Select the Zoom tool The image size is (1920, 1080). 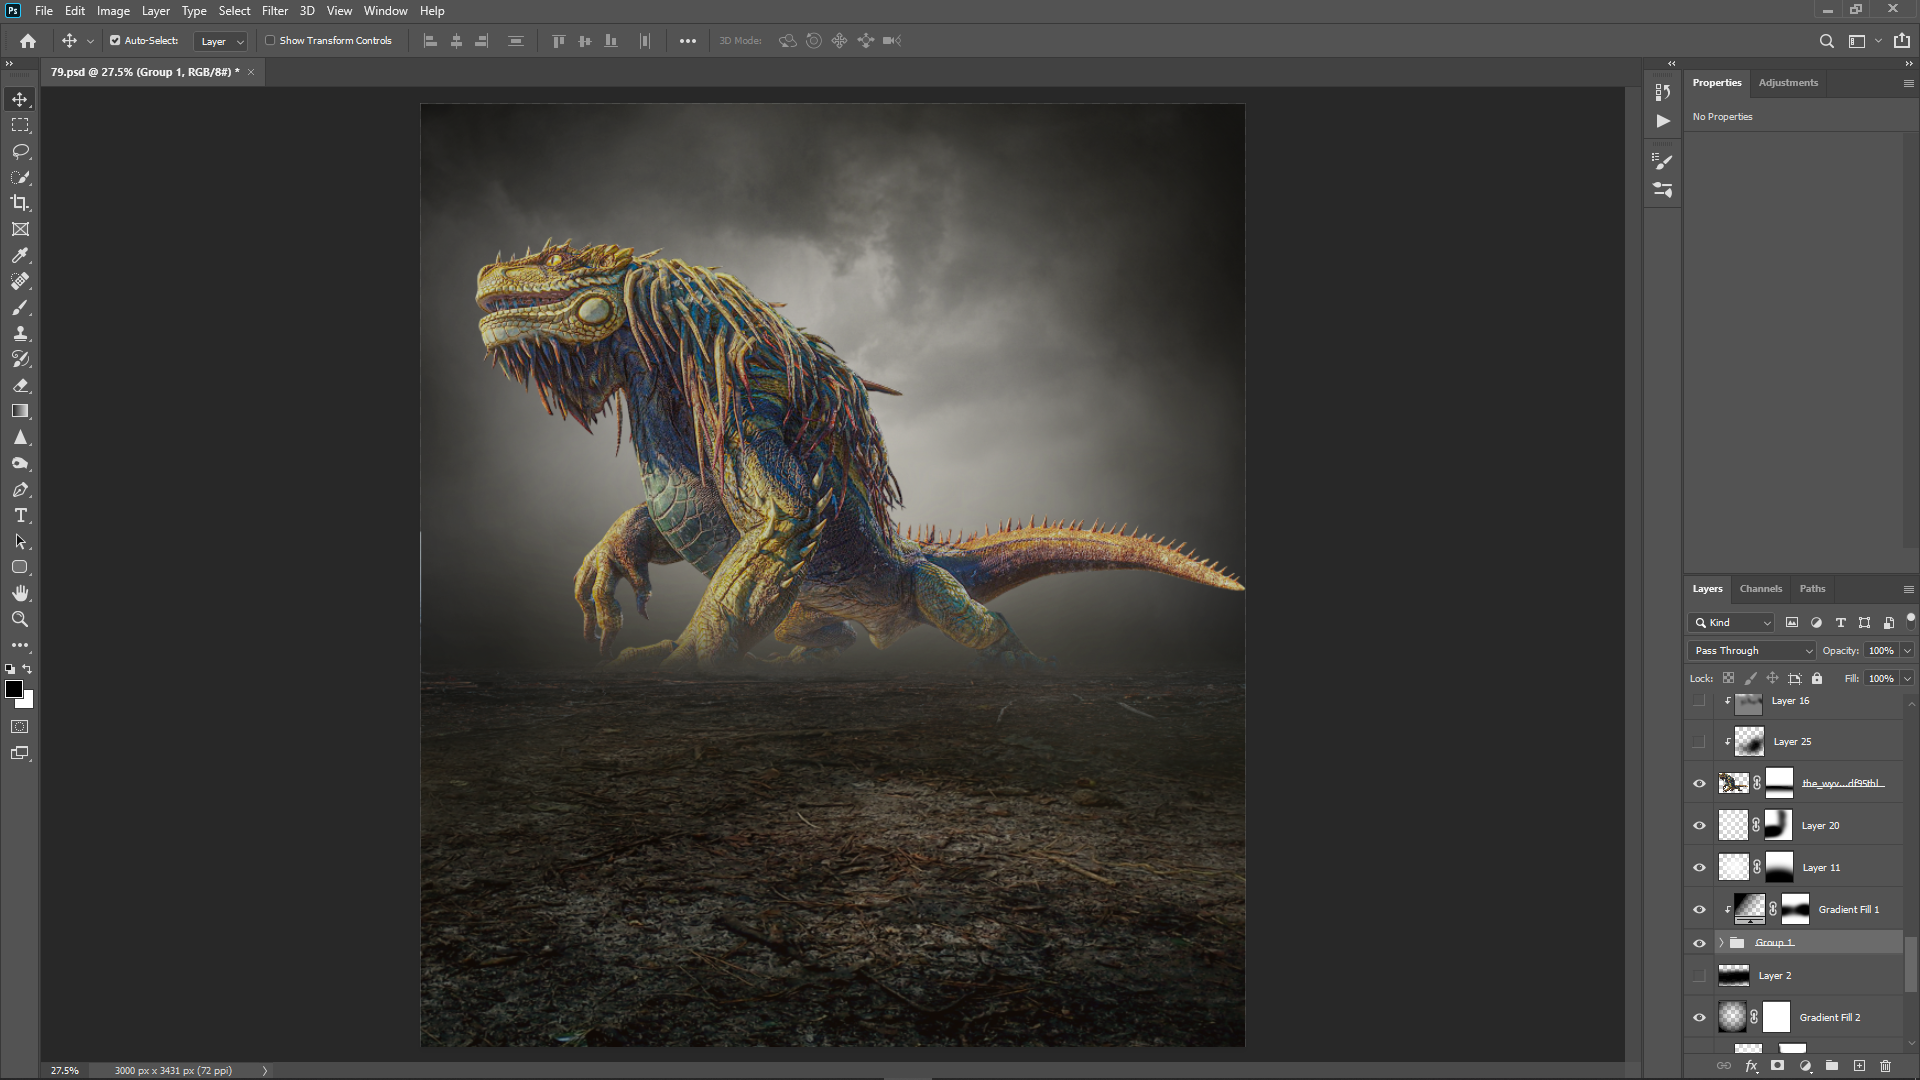20,619
